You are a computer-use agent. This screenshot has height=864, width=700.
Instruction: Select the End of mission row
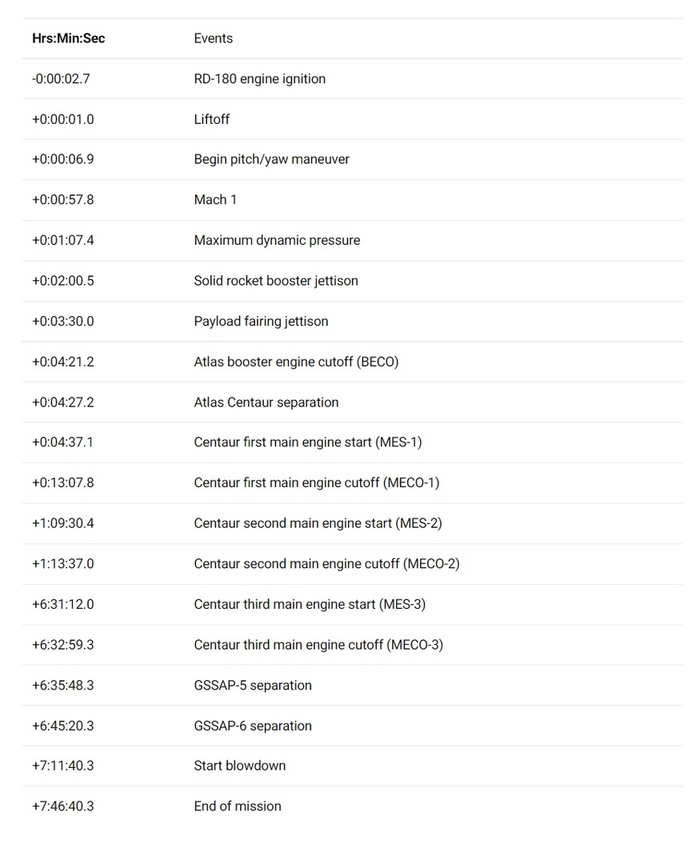tap(237, 806)
